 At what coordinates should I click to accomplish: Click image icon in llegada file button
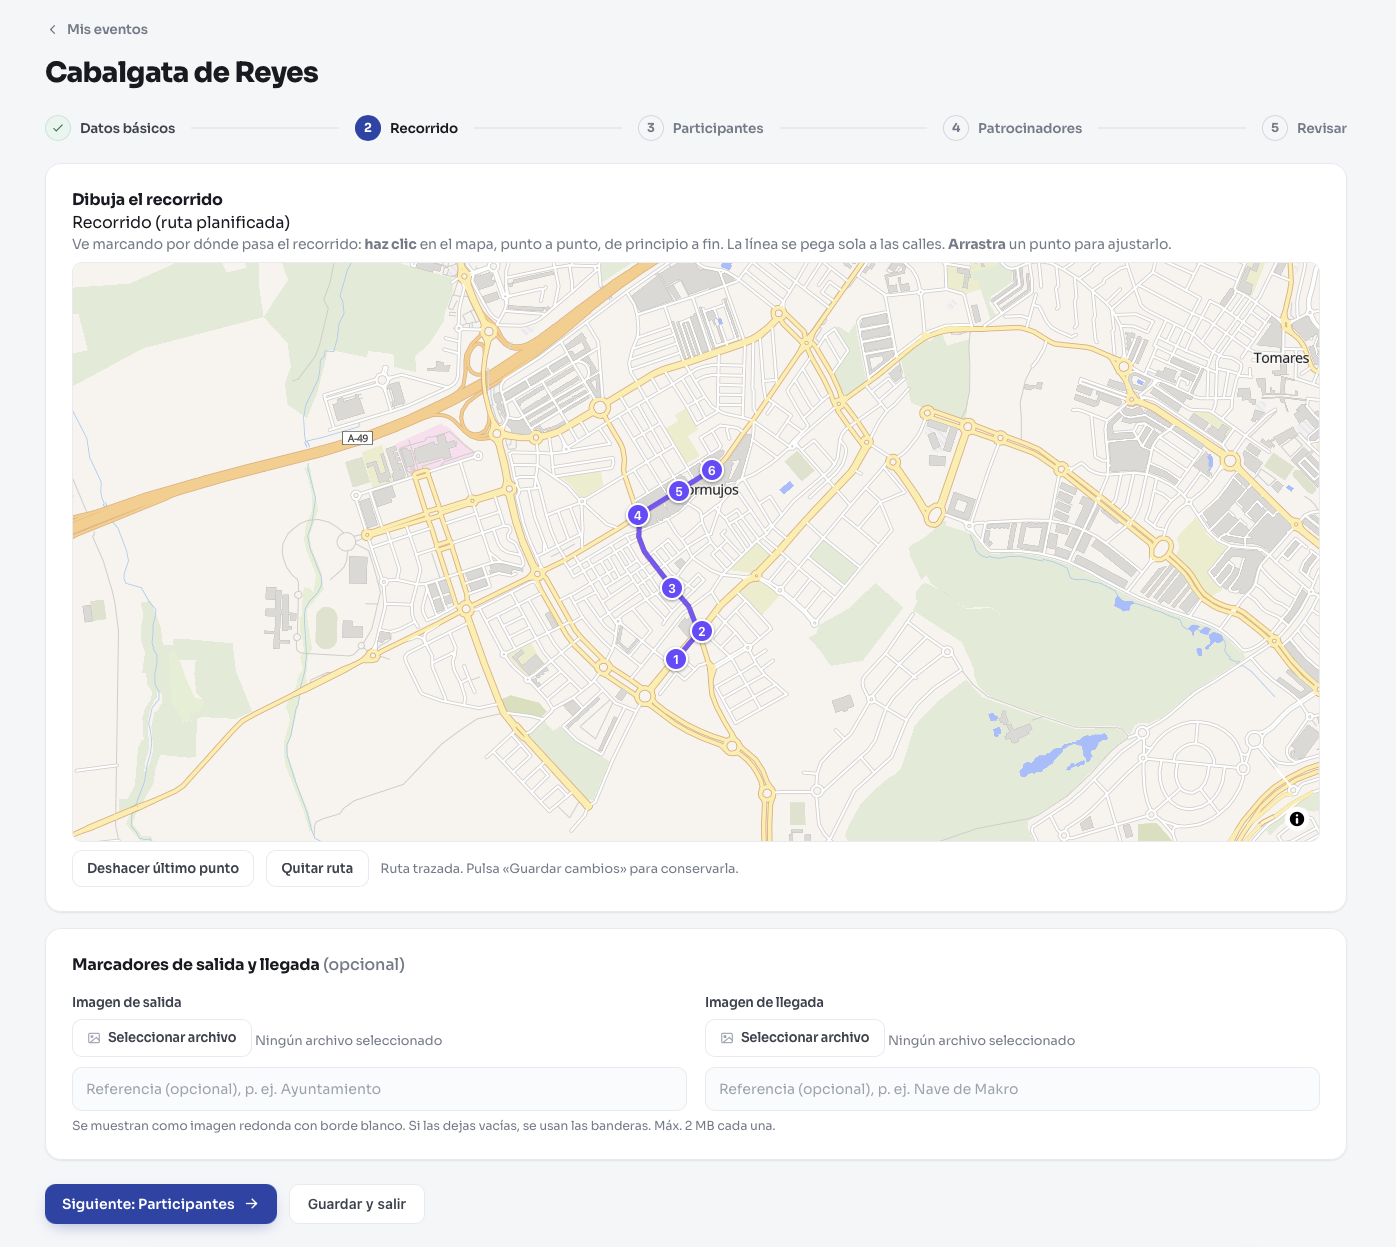(727, 1038)
